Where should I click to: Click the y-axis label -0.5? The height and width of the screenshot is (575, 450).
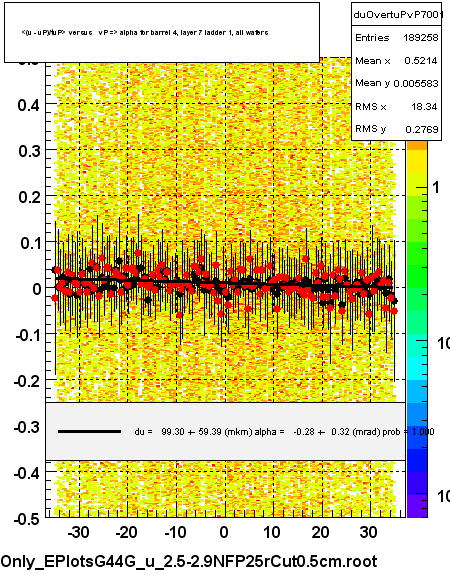tap(27, 519)
